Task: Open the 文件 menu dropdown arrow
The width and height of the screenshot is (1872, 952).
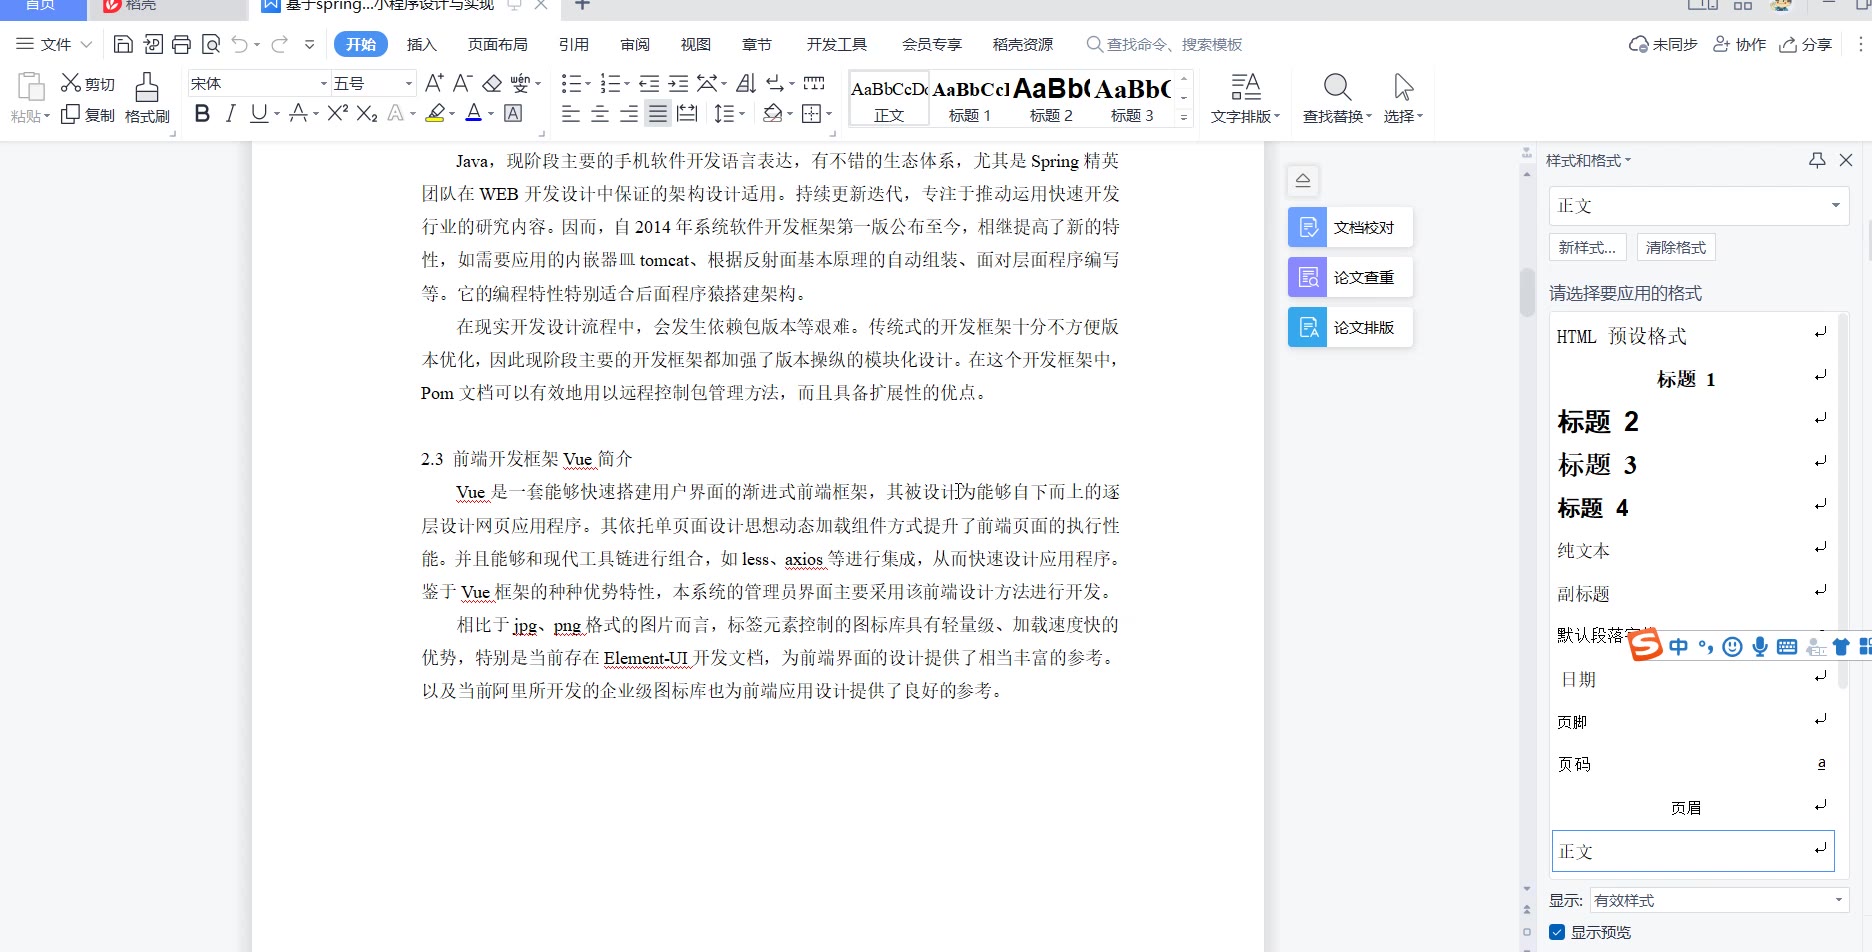Action: pyautogui.click(x=86, y=44)
